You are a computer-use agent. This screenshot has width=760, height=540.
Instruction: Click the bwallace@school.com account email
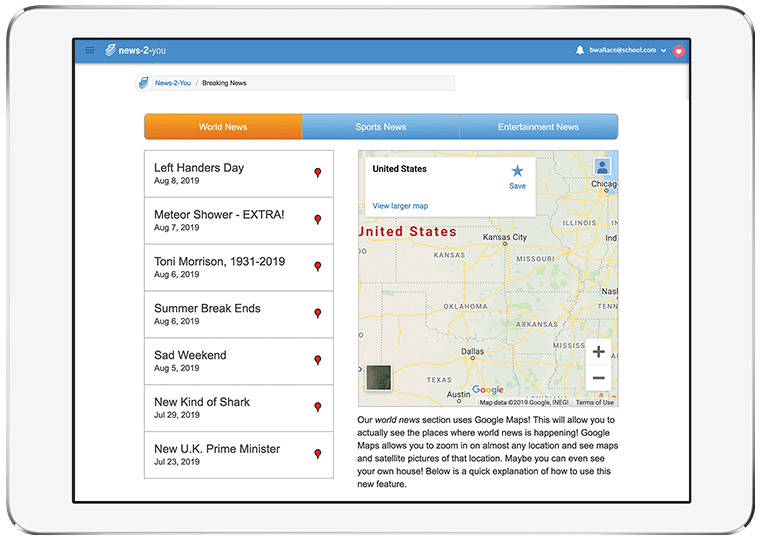623,50
